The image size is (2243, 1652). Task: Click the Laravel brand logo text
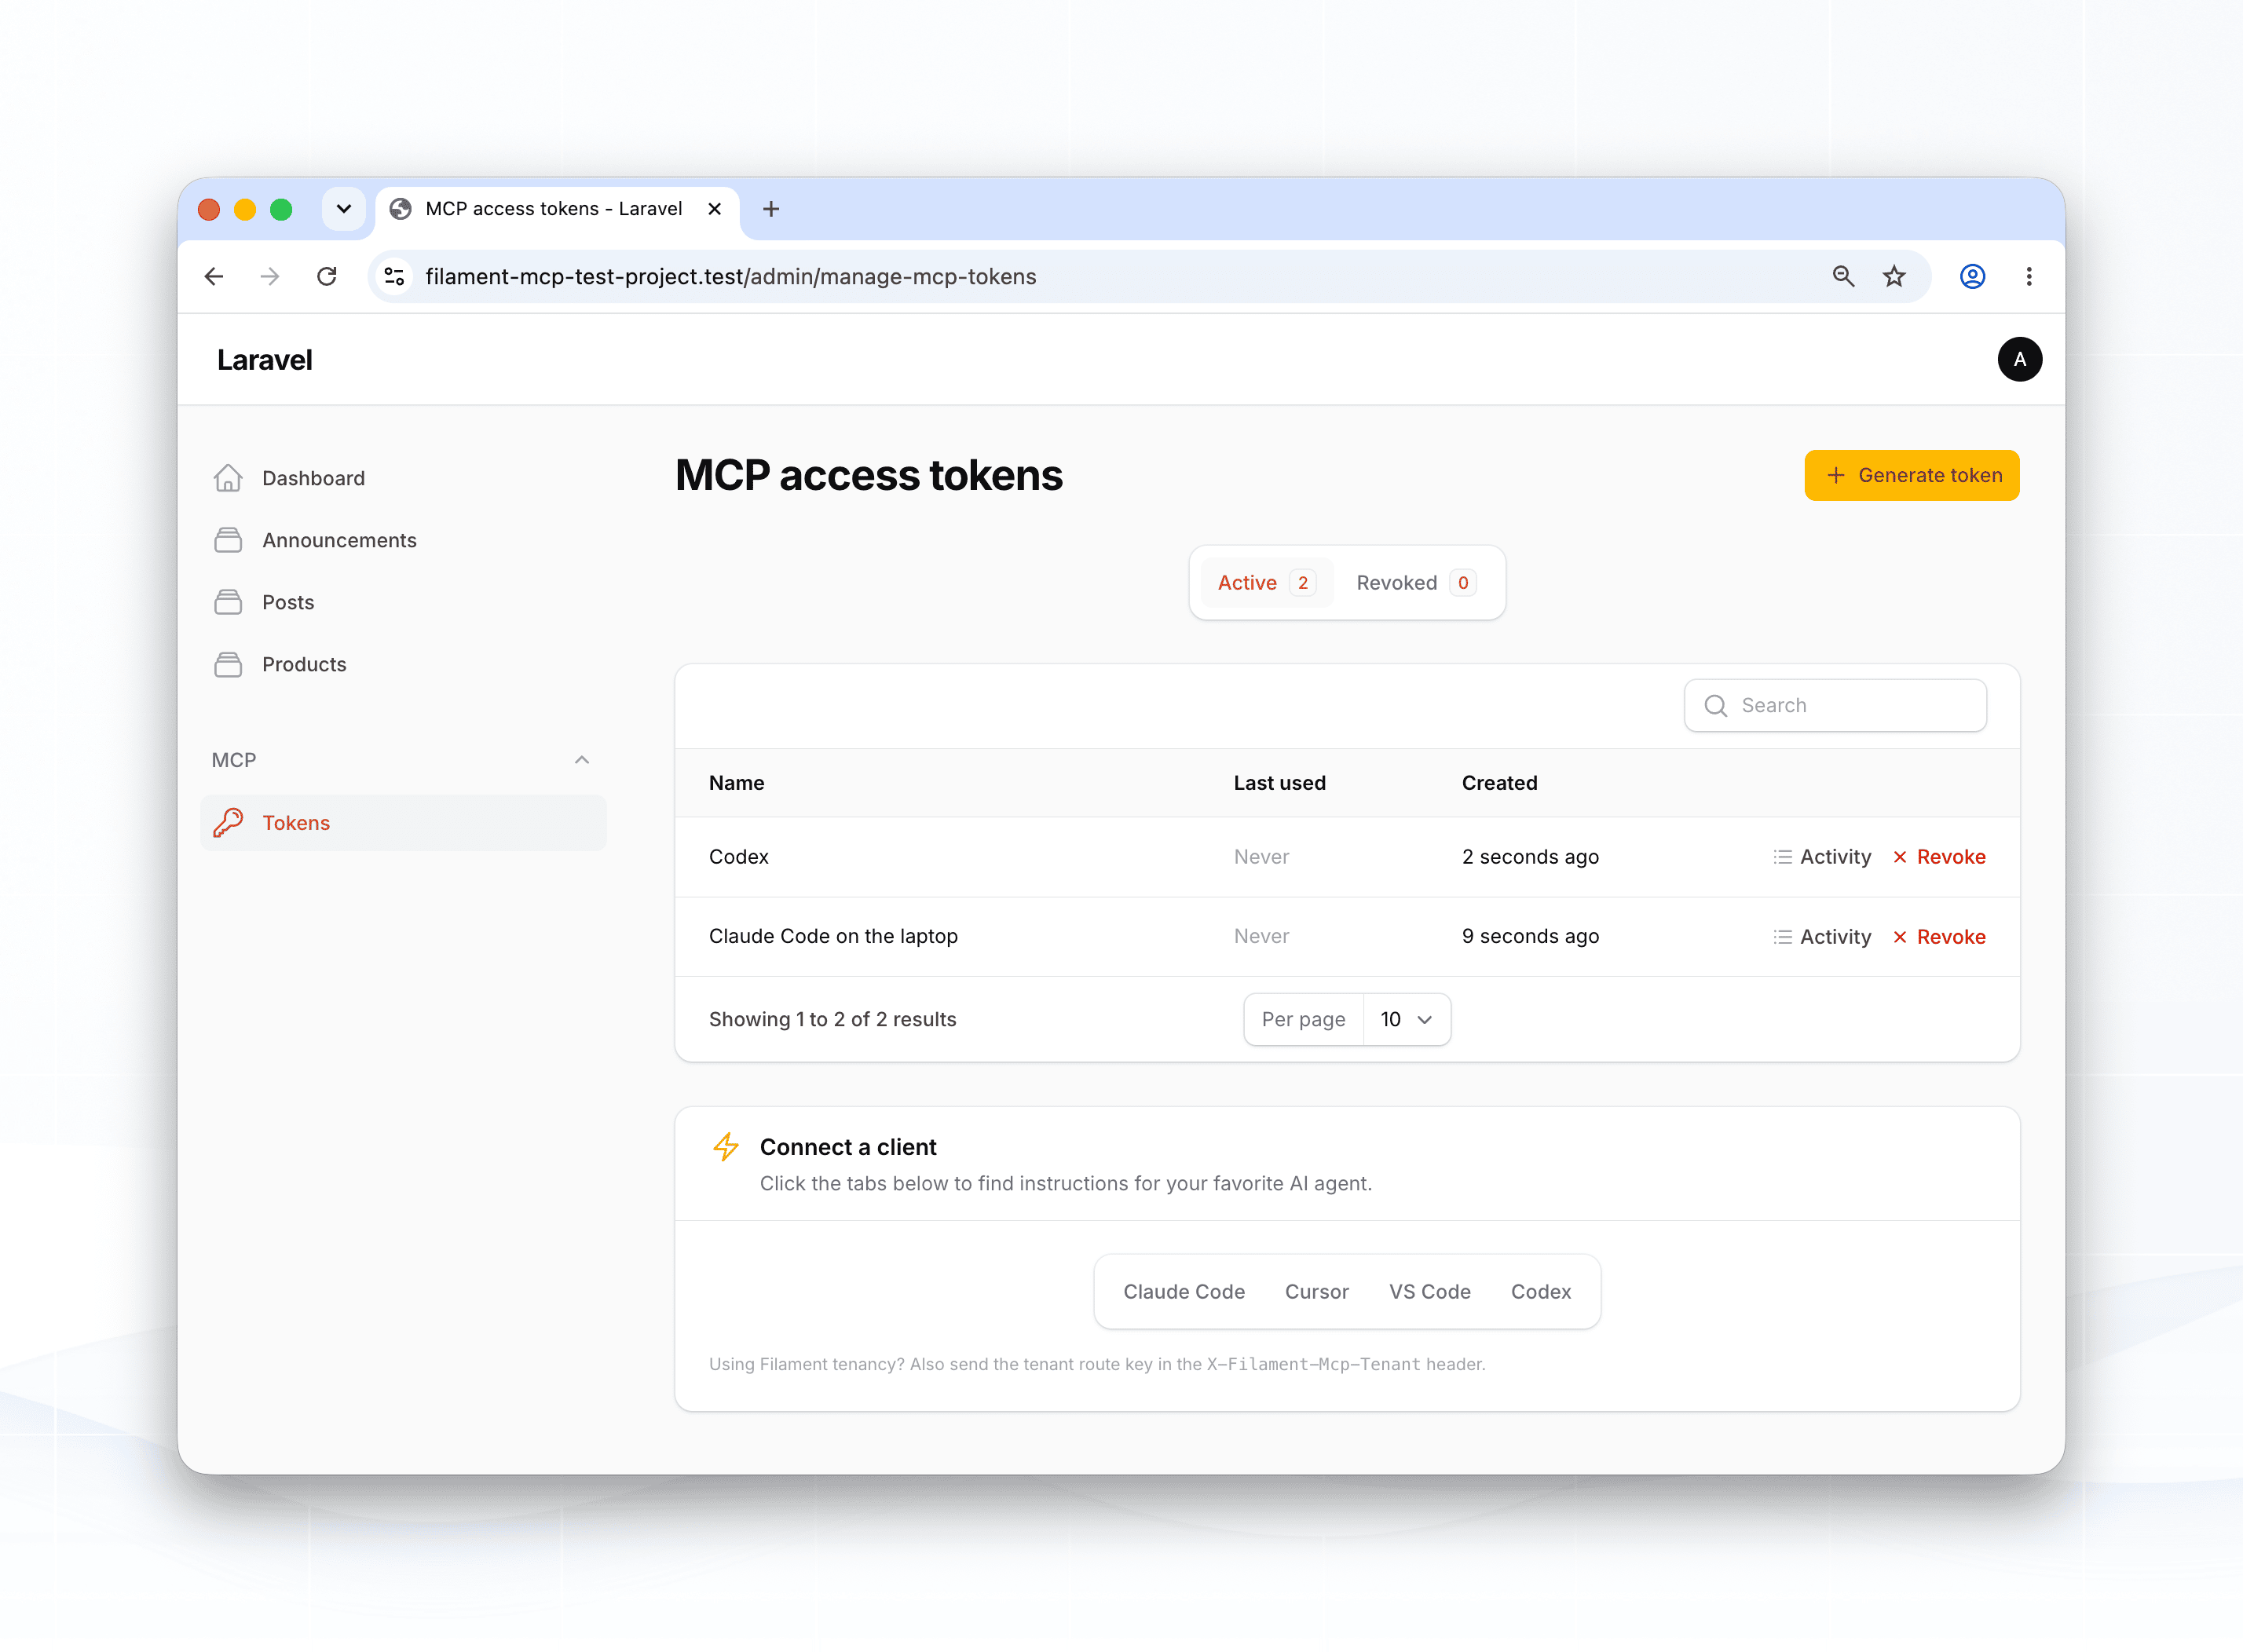265,359
